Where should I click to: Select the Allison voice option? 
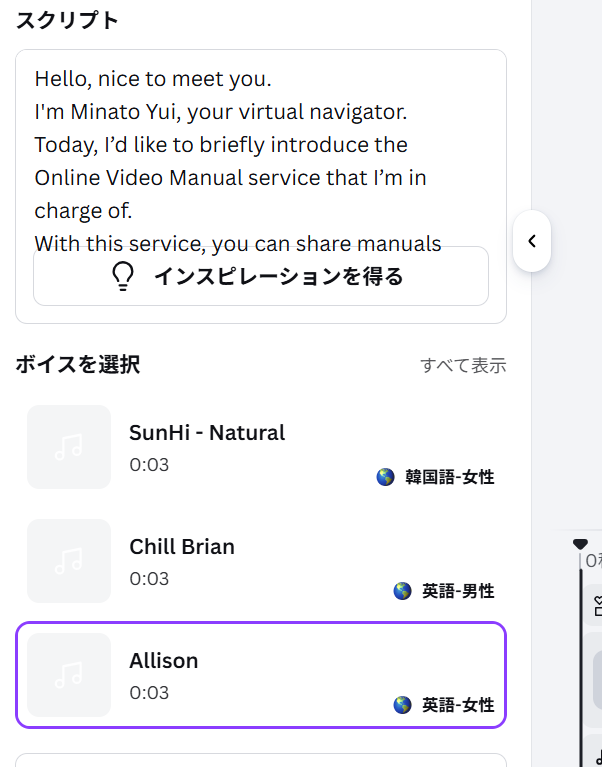click(x=261, y=675)
